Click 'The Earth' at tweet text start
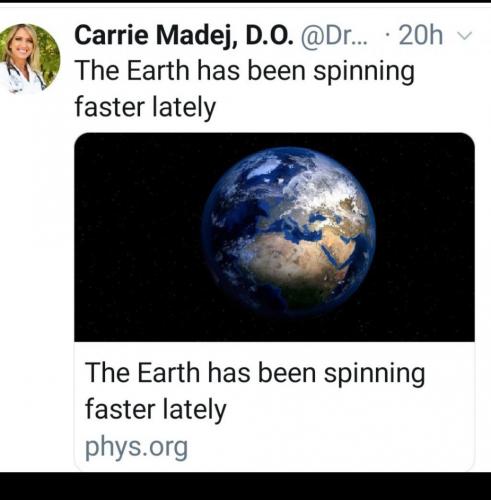Image resolution: width=491 pixels, height=500 pixels. [x=132, y=71]
